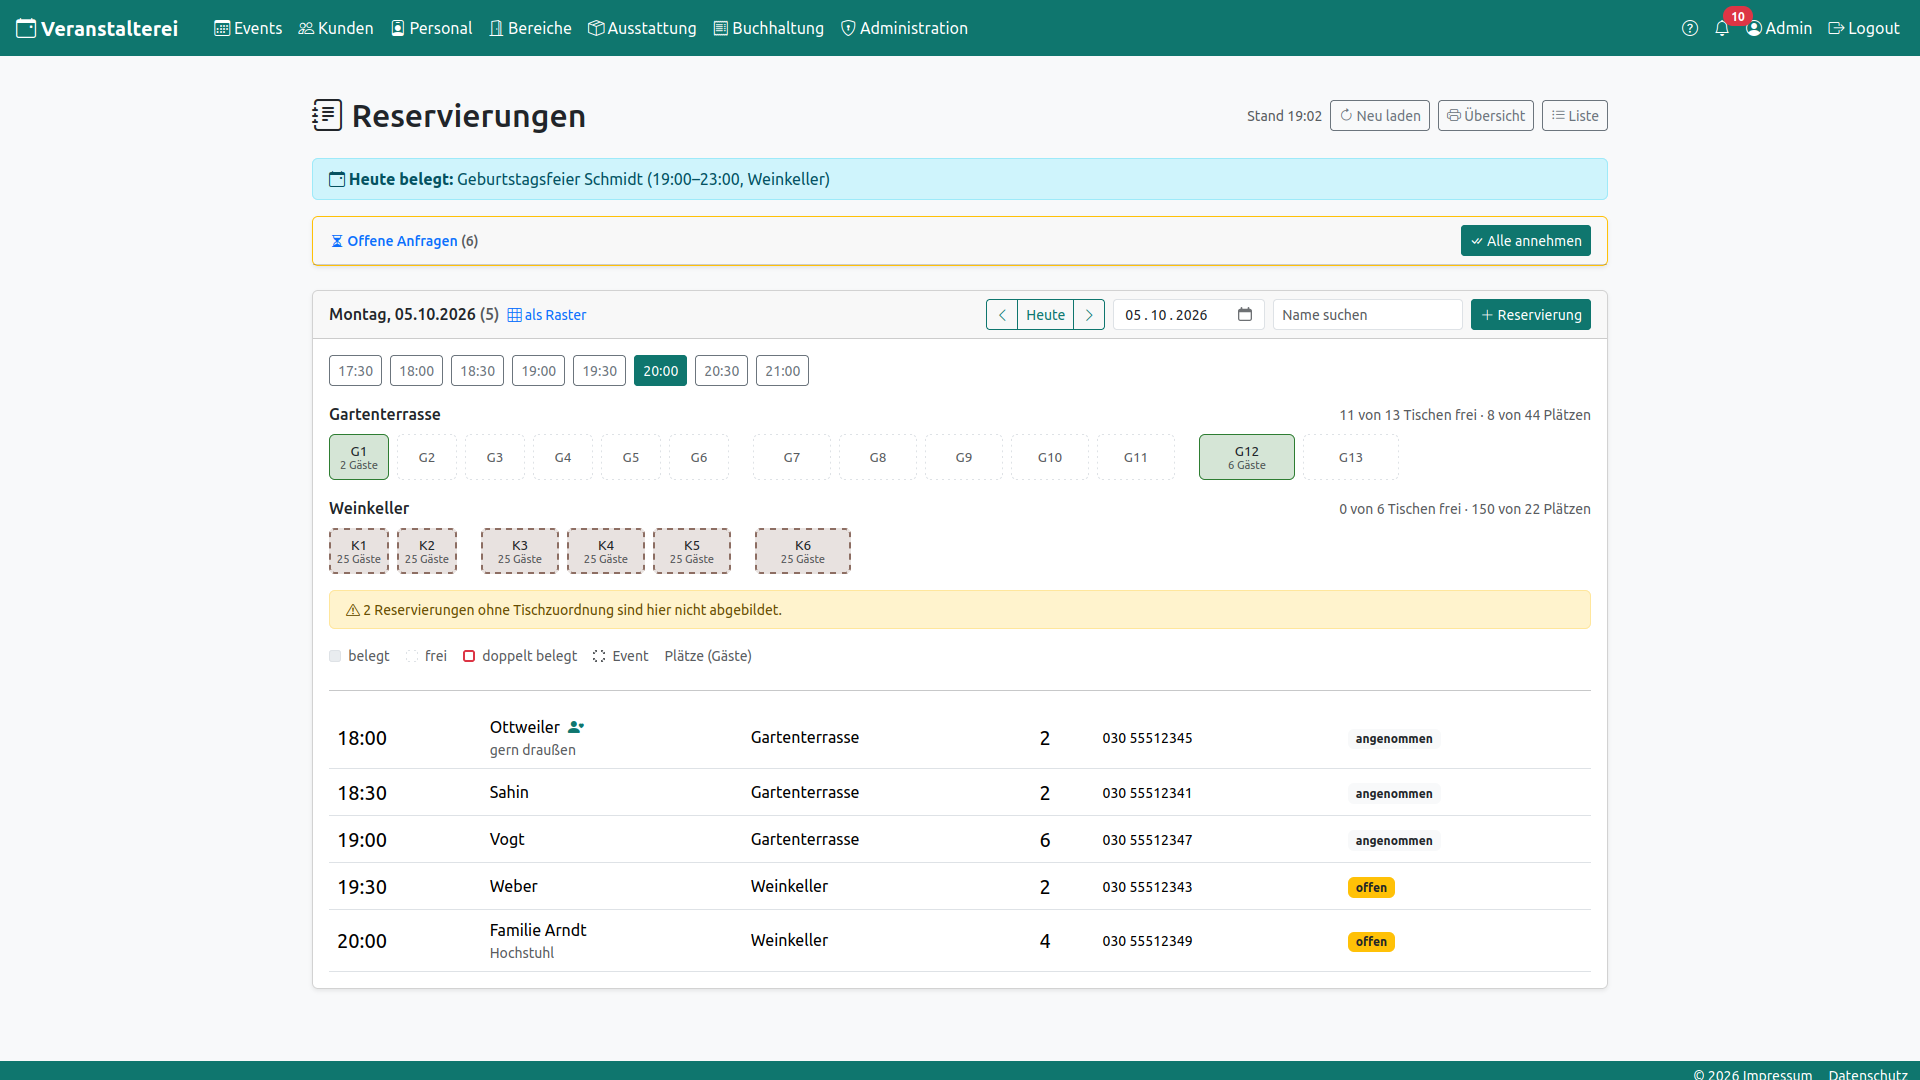Open the Datenschutz footer link
The image size is (1920, 1080).
pos(1868,1074)
